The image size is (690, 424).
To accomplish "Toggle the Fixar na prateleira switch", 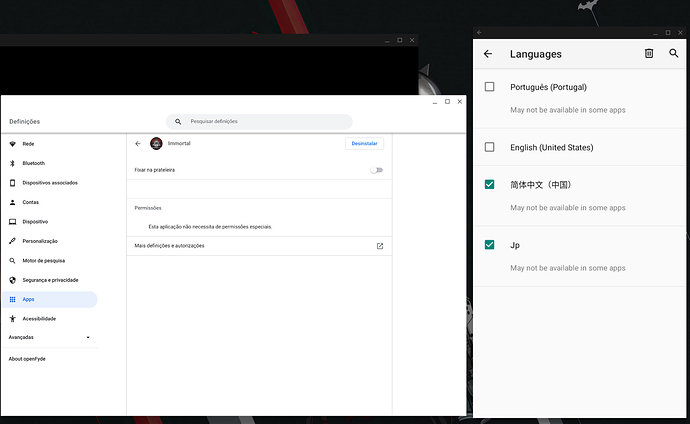I will pyautogui.click(x=377, y=170).
